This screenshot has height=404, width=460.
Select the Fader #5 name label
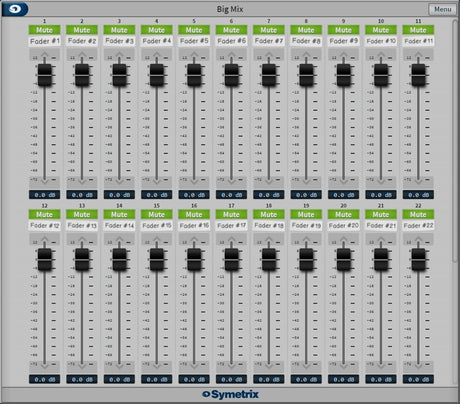click(194, 41)
